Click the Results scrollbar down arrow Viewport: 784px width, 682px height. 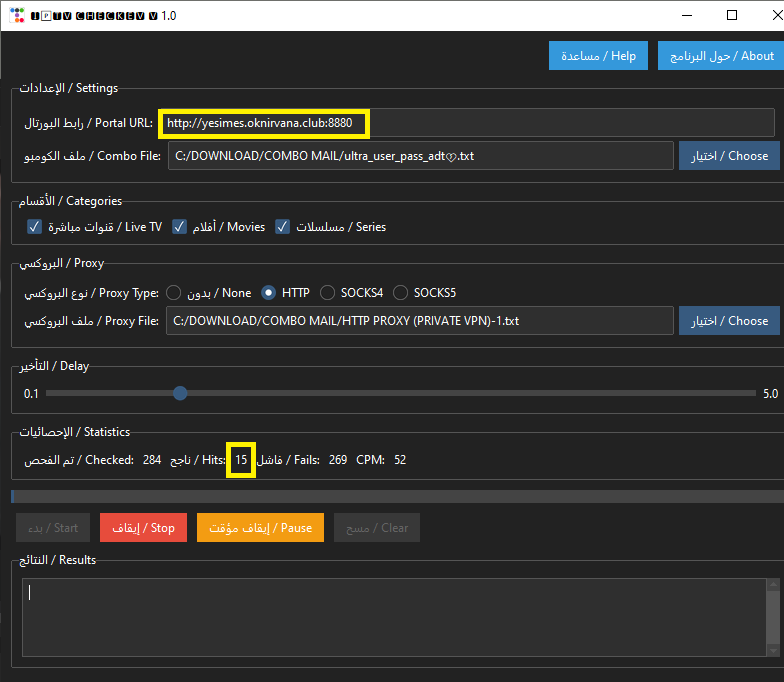click(x=774, y=650)
